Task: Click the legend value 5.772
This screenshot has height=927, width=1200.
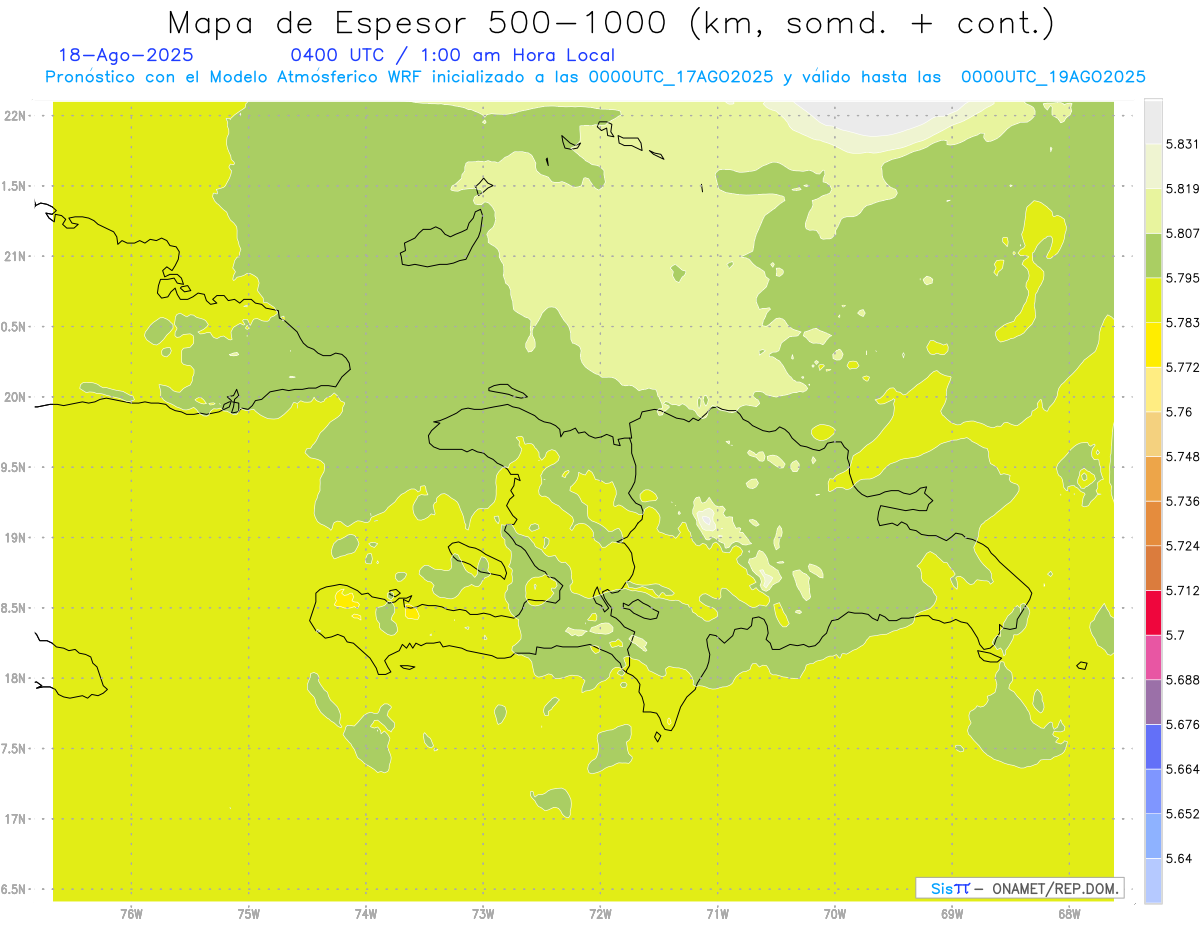Action: [x=1183, y=367]
